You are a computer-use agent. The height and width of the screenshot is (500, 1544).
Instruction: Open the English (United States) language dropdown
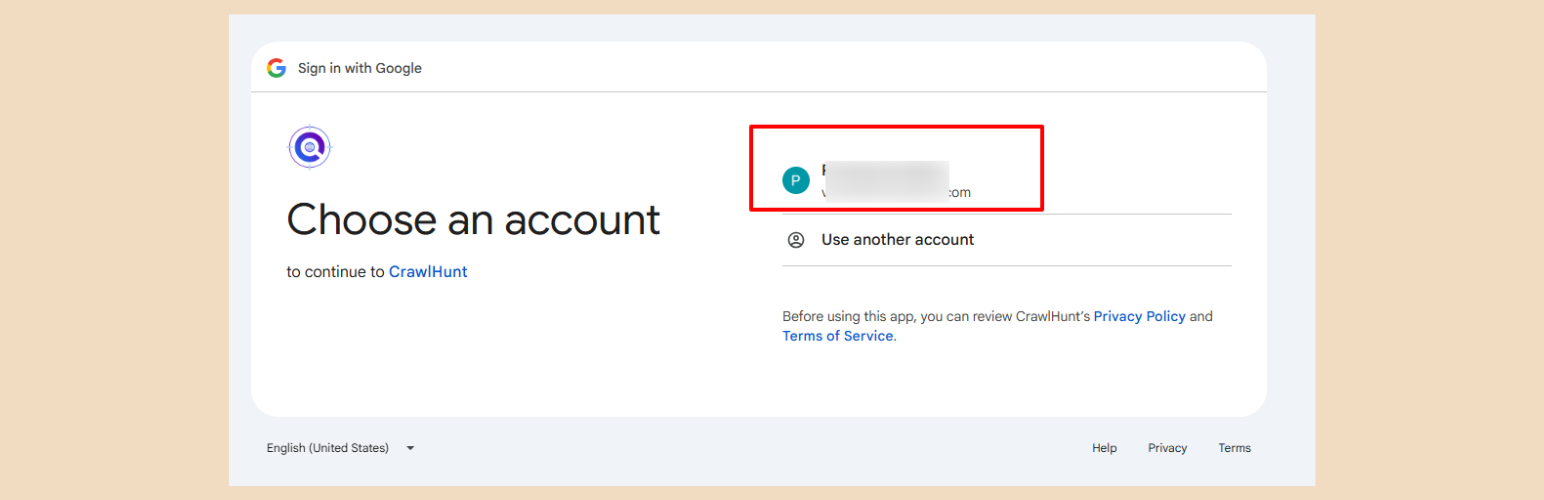340,448
